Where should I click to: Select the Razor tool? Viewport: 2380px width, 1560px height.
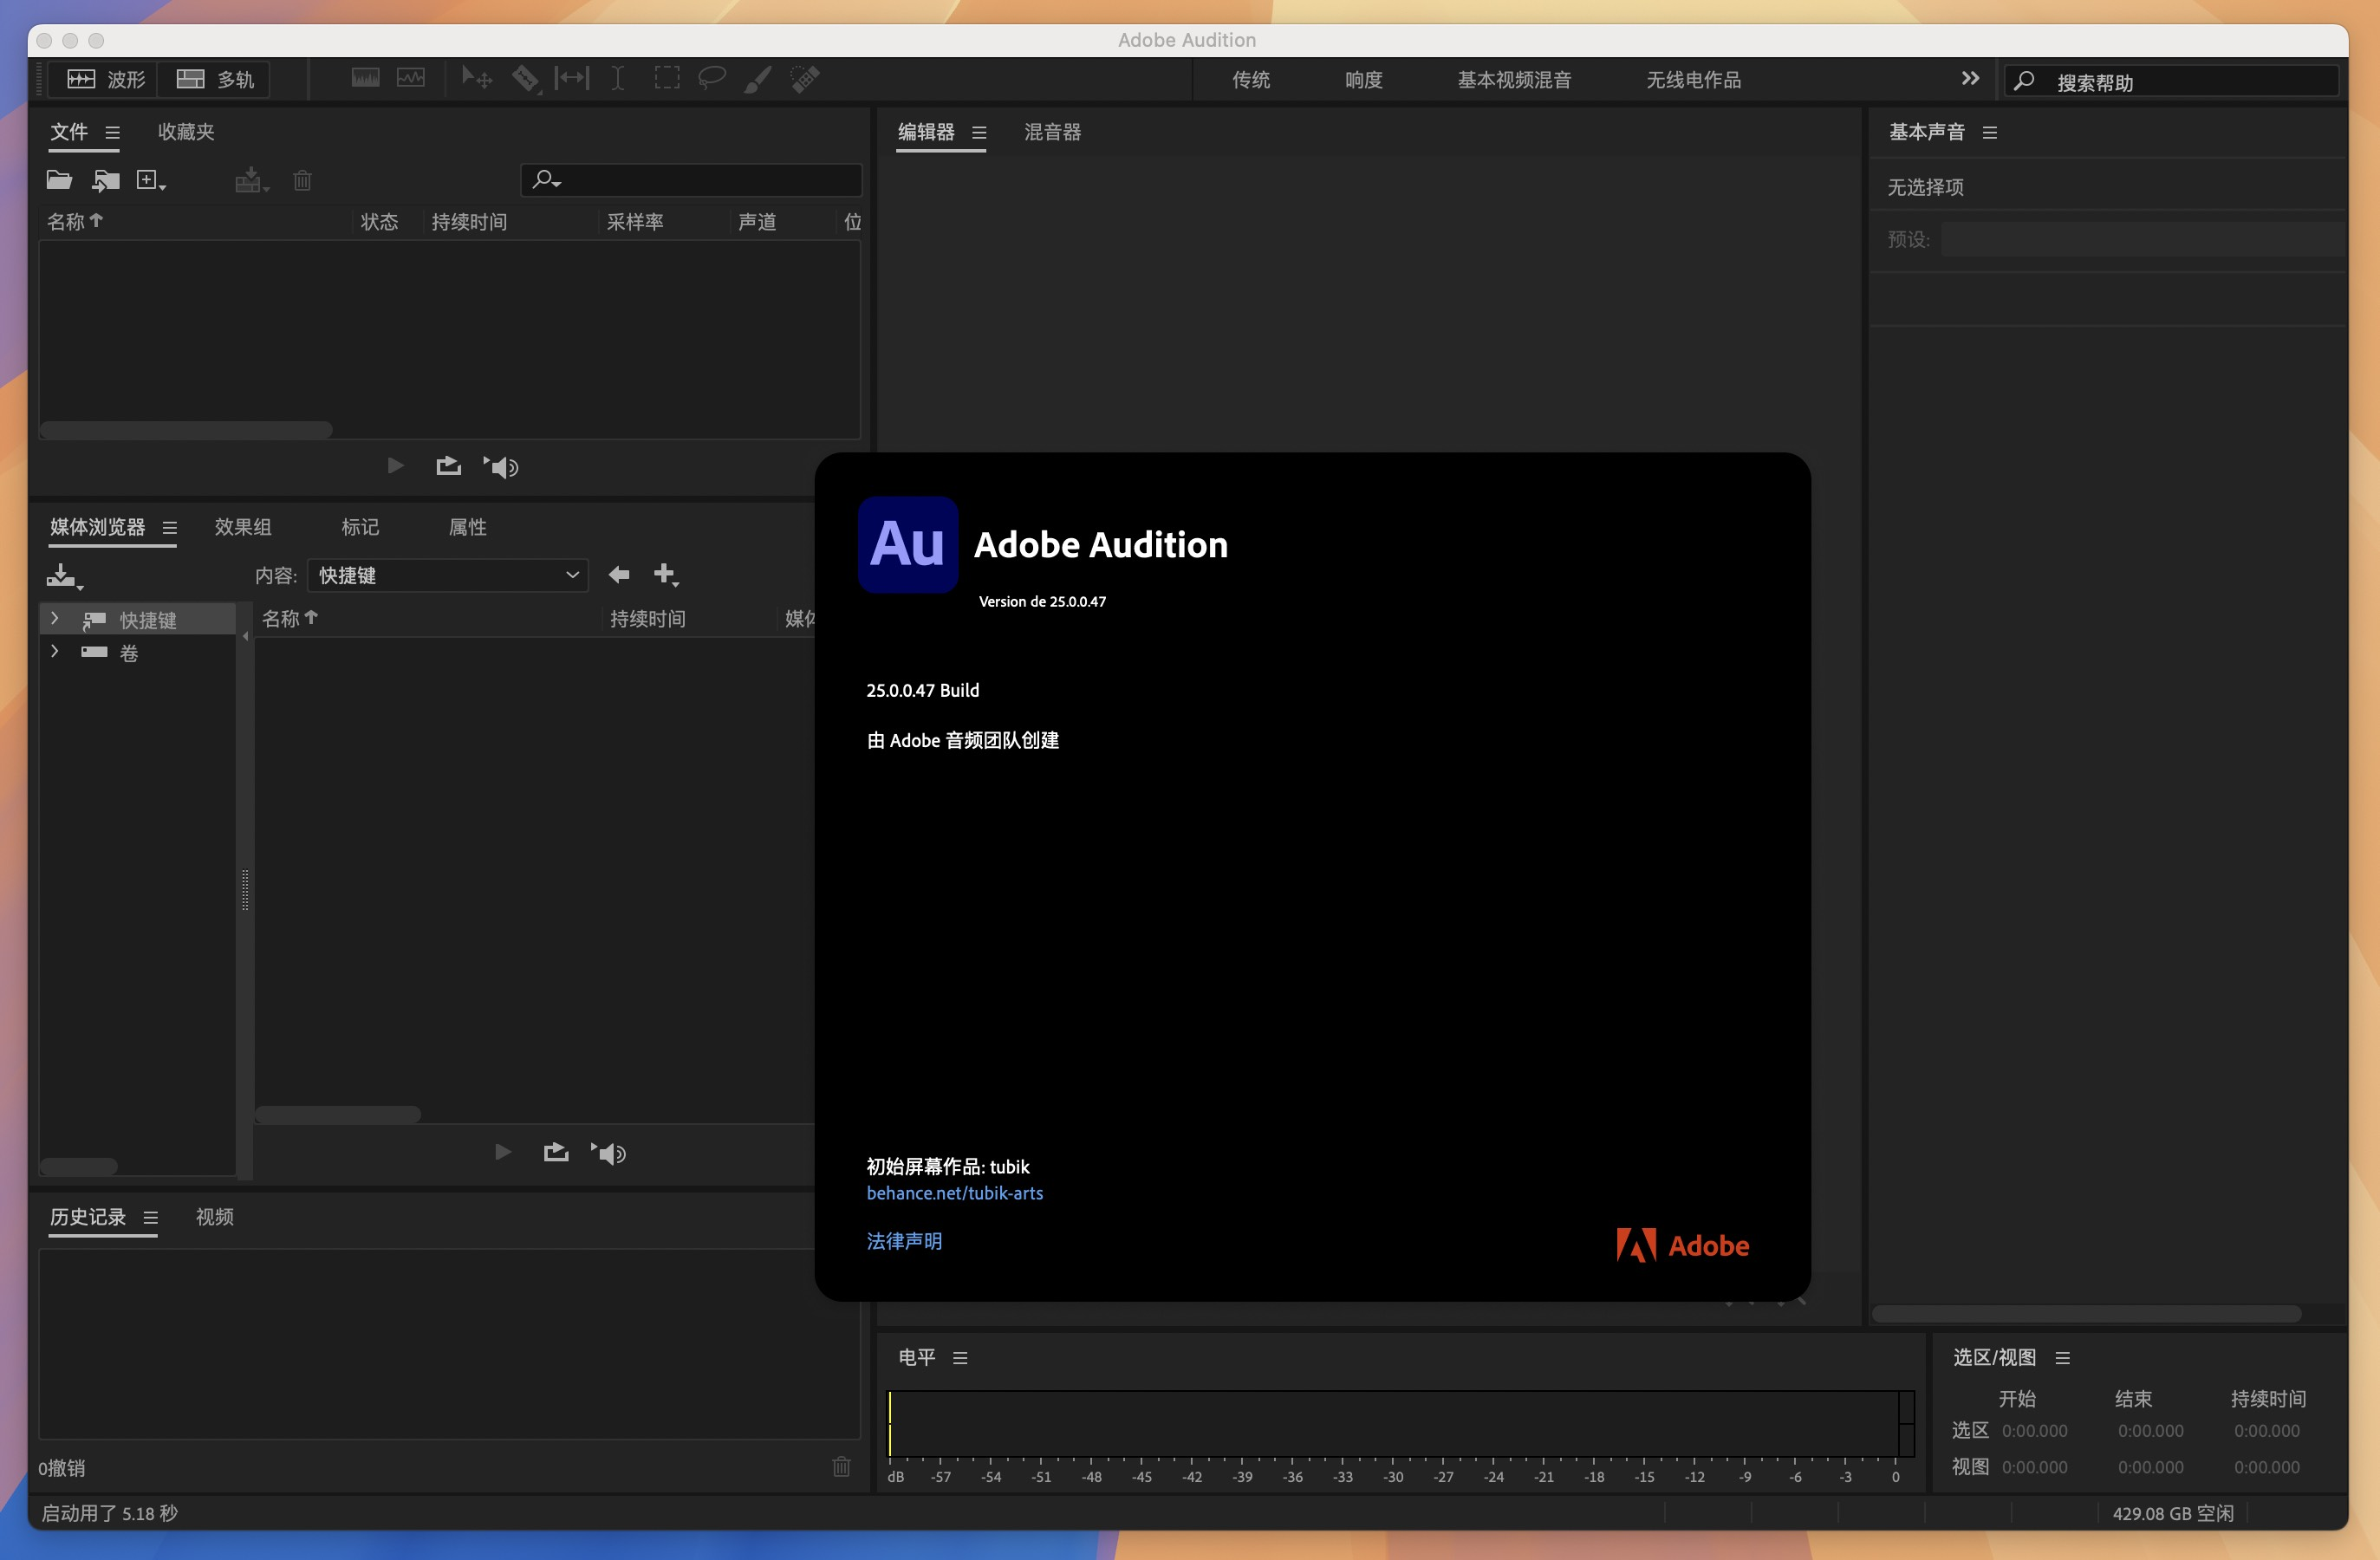pos(526,78)
